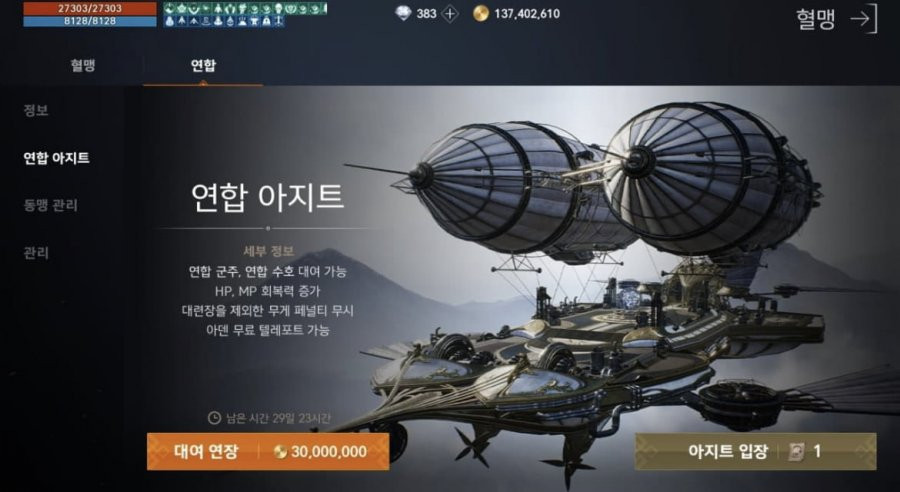This screenshot has height=492, width=900.
Task: Tap the plus icon to add diamonds
Action: [450, 14]
